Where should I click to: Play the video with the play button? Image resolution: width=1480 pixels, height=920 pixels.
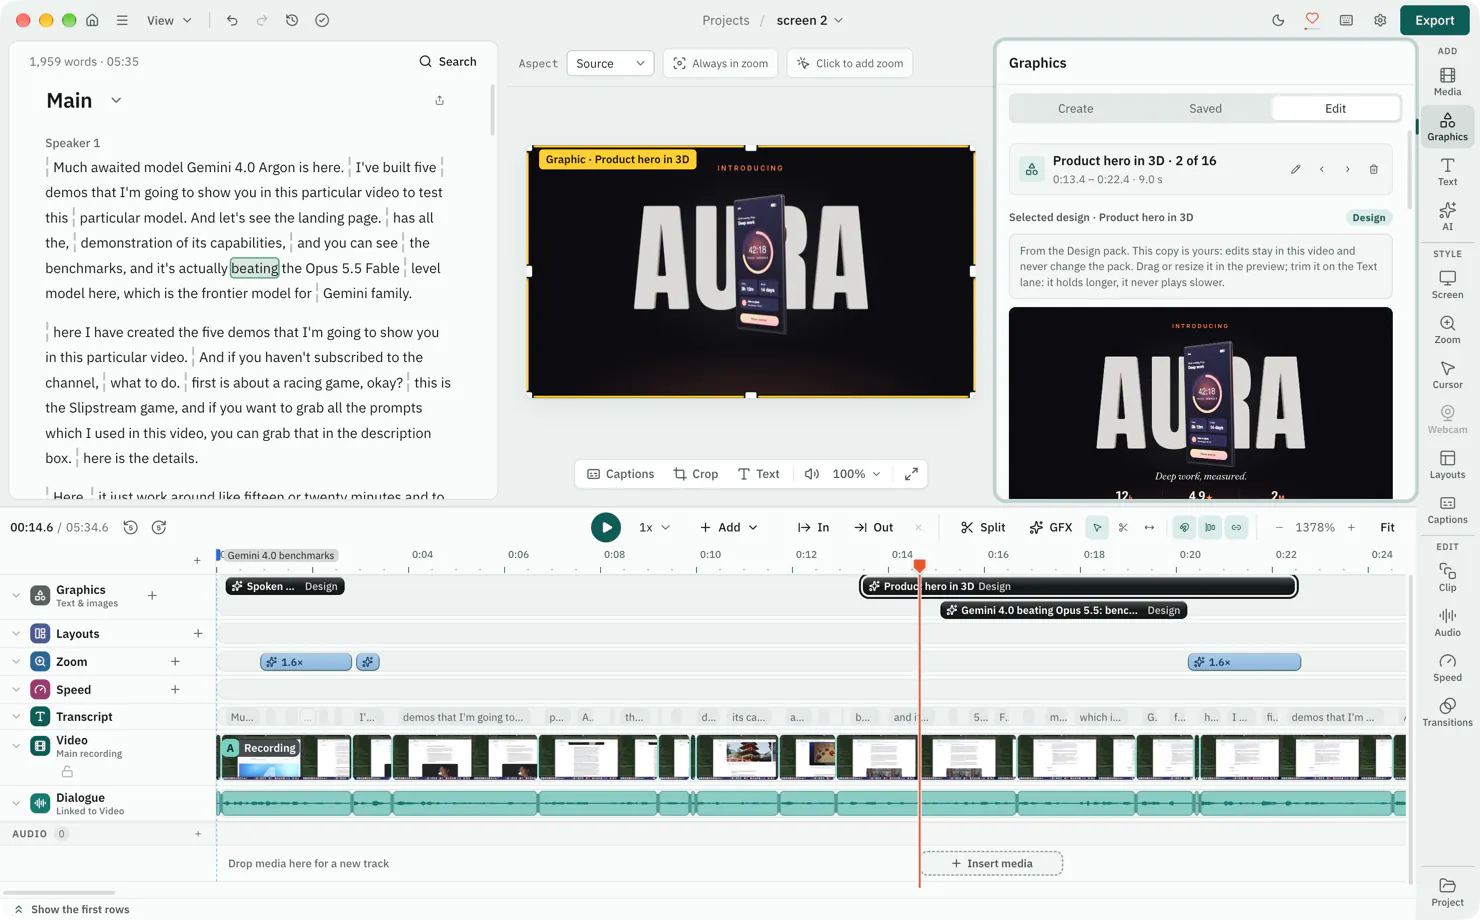click(x=605, y=527)
